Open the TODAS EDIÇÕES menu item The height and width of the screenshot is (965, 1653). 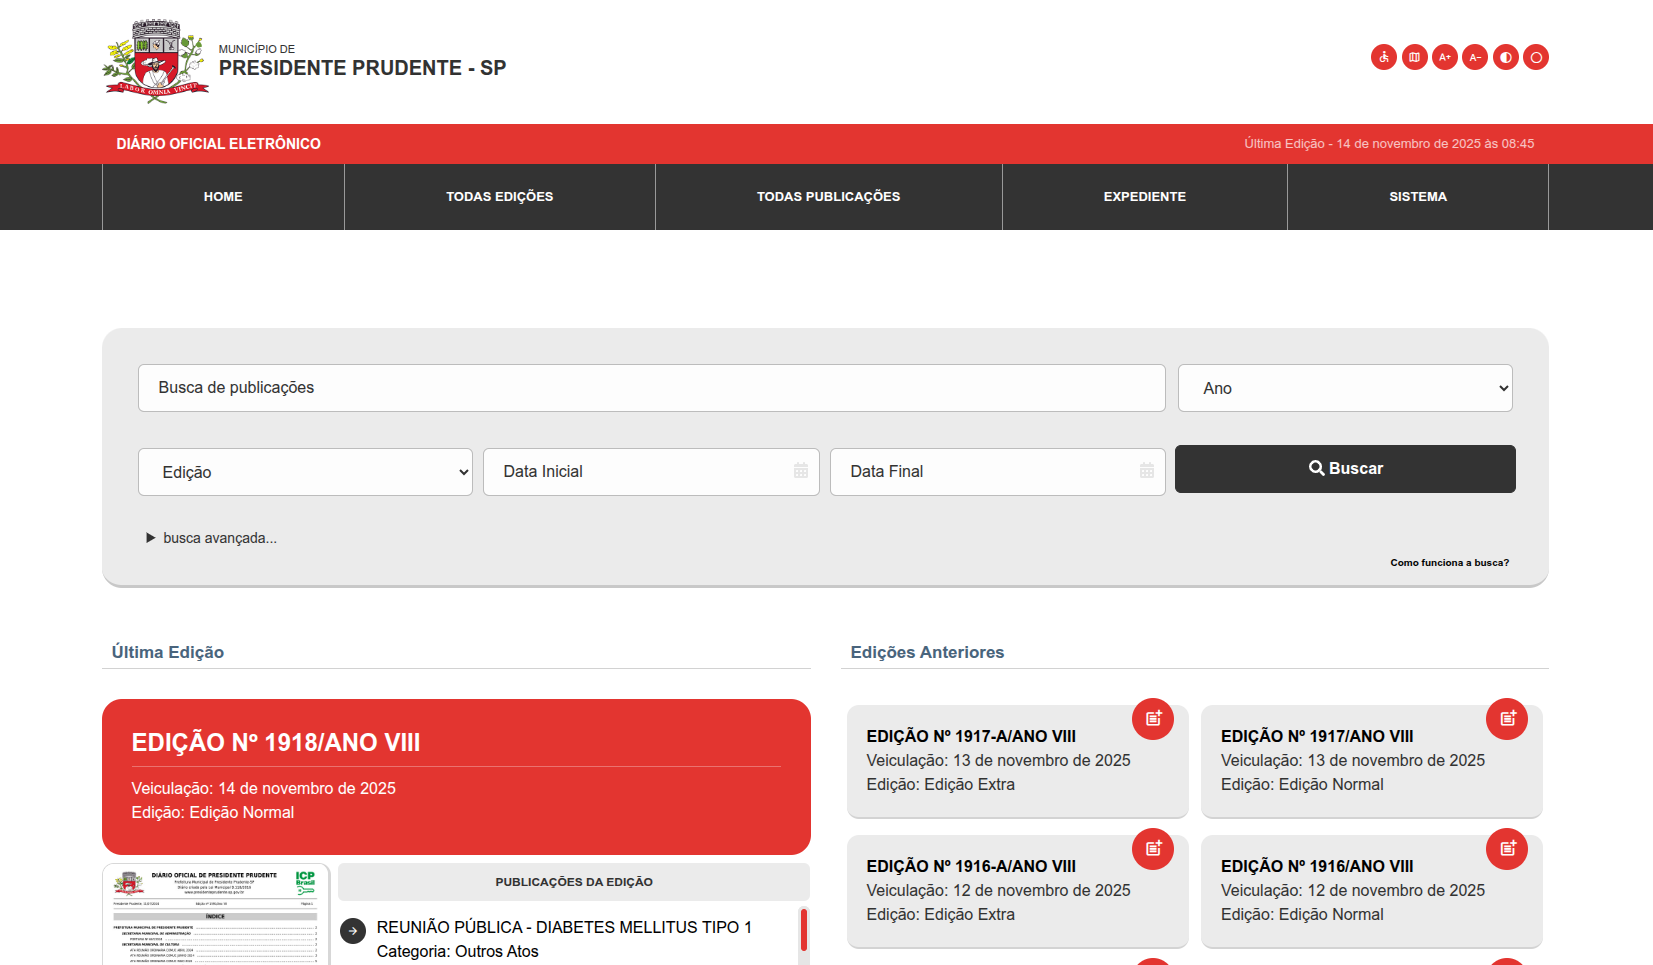500,197
